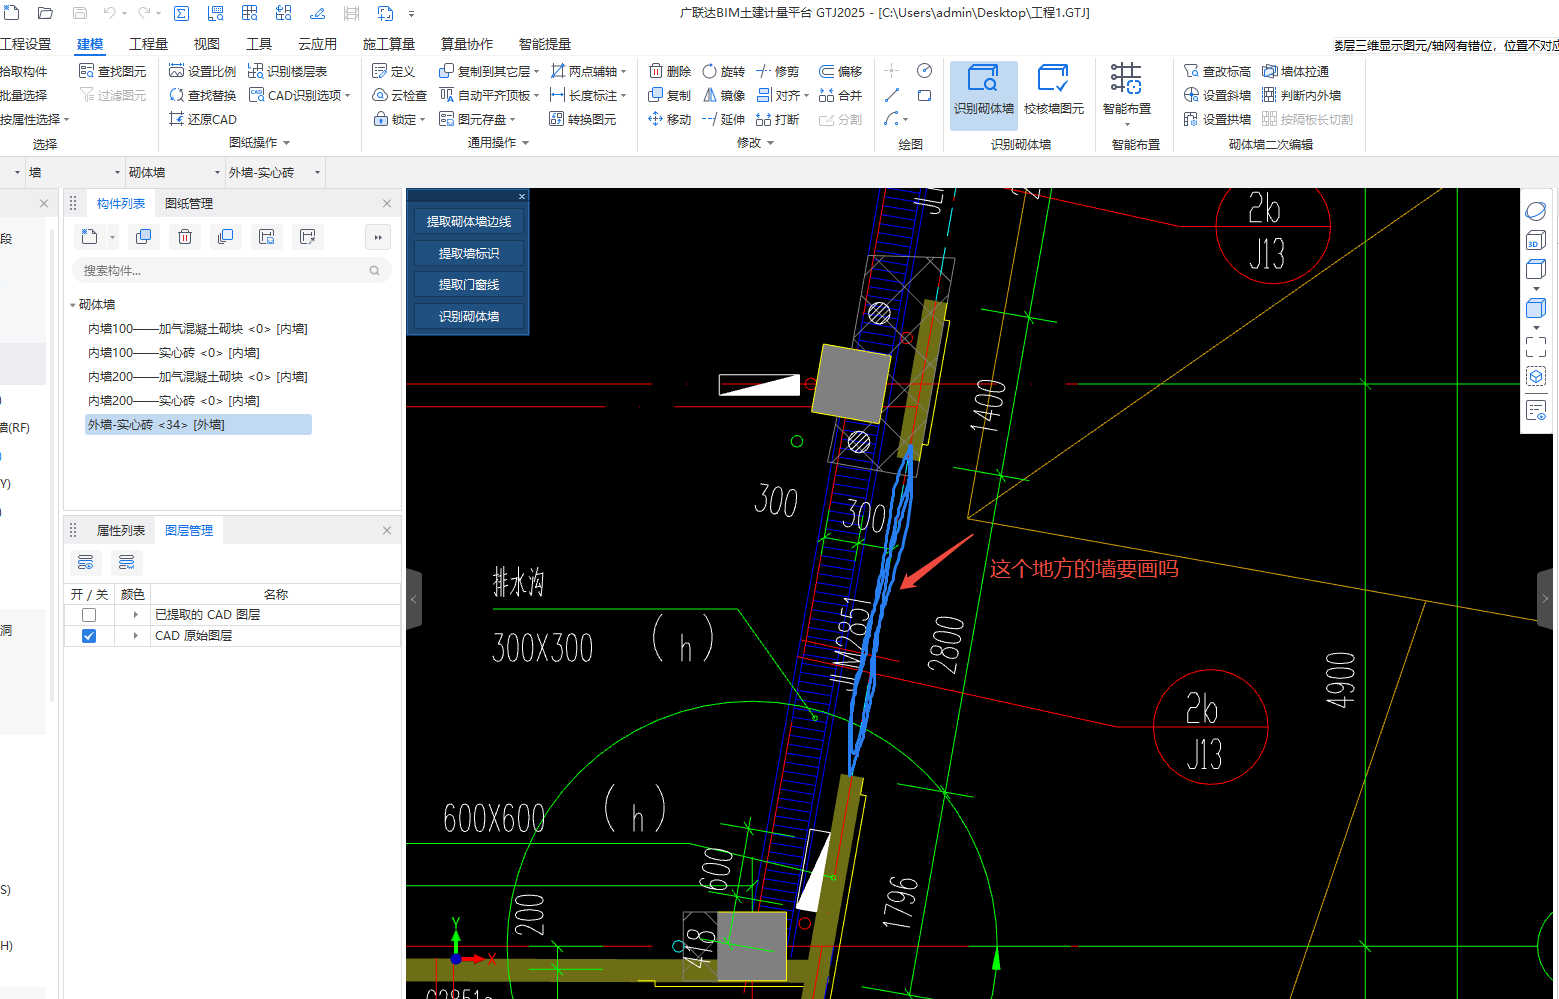Switch to the 属性列表 tab
Image resolution: width=1559 pixels, height=999 pixels.
coord(120,530)
